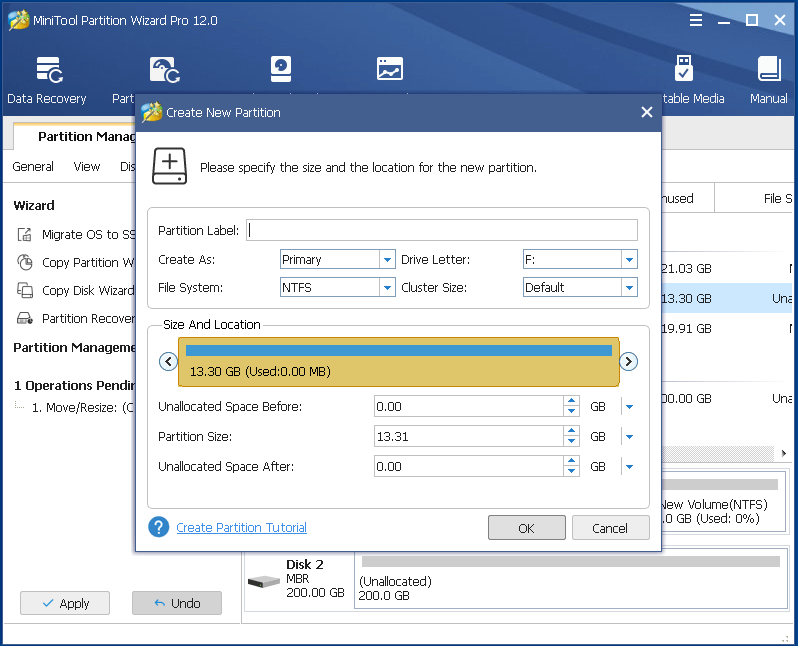Select the New Volume(NTFS) partition block
798x646 pixels.
(723, 503)
